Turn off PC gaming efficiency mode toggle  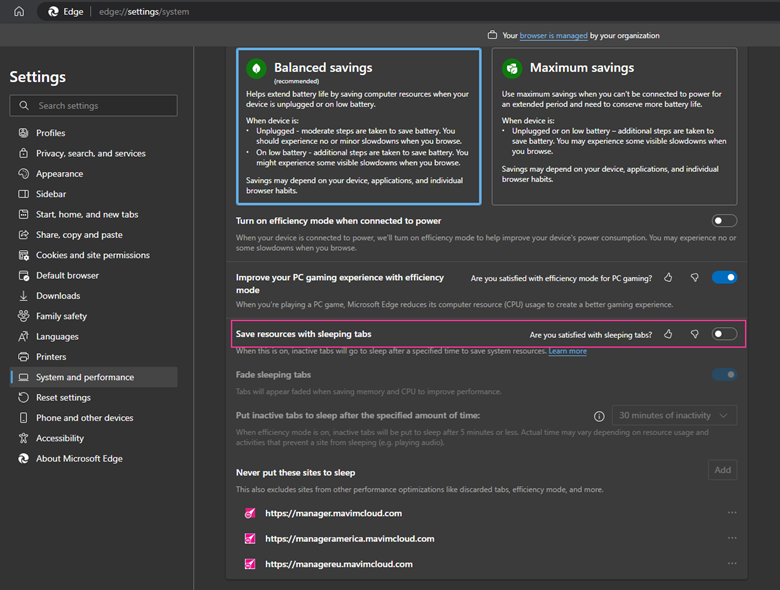tap(724, 277)
